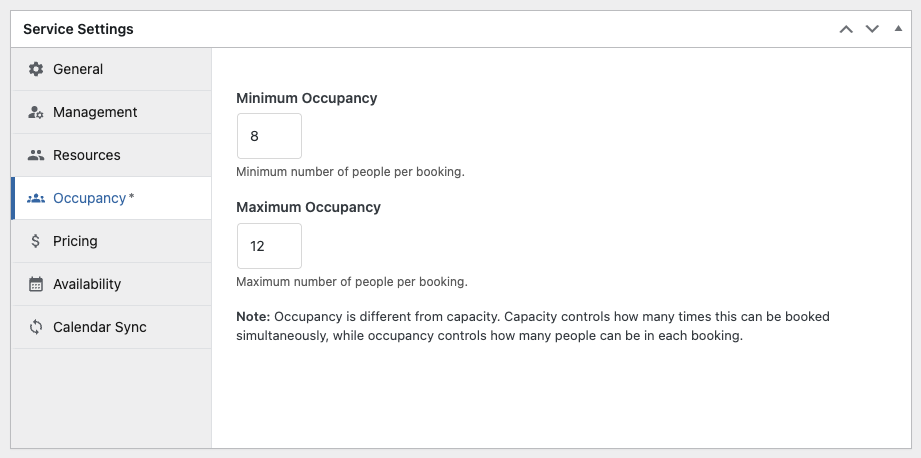Collapse the Service Settings panel triangle toggle
This screenshot has width=921, height=458.
tap(897, 29)
